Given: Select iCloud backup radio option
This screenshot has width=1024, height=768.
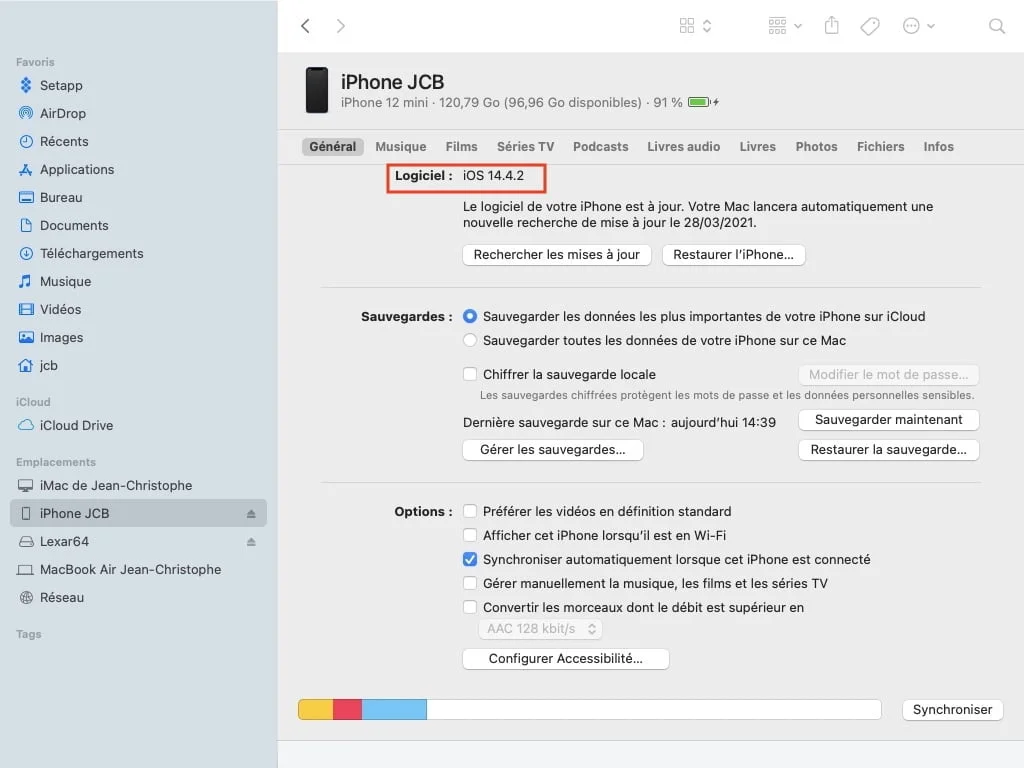Looking at the screenshot, I should point(470,317).
